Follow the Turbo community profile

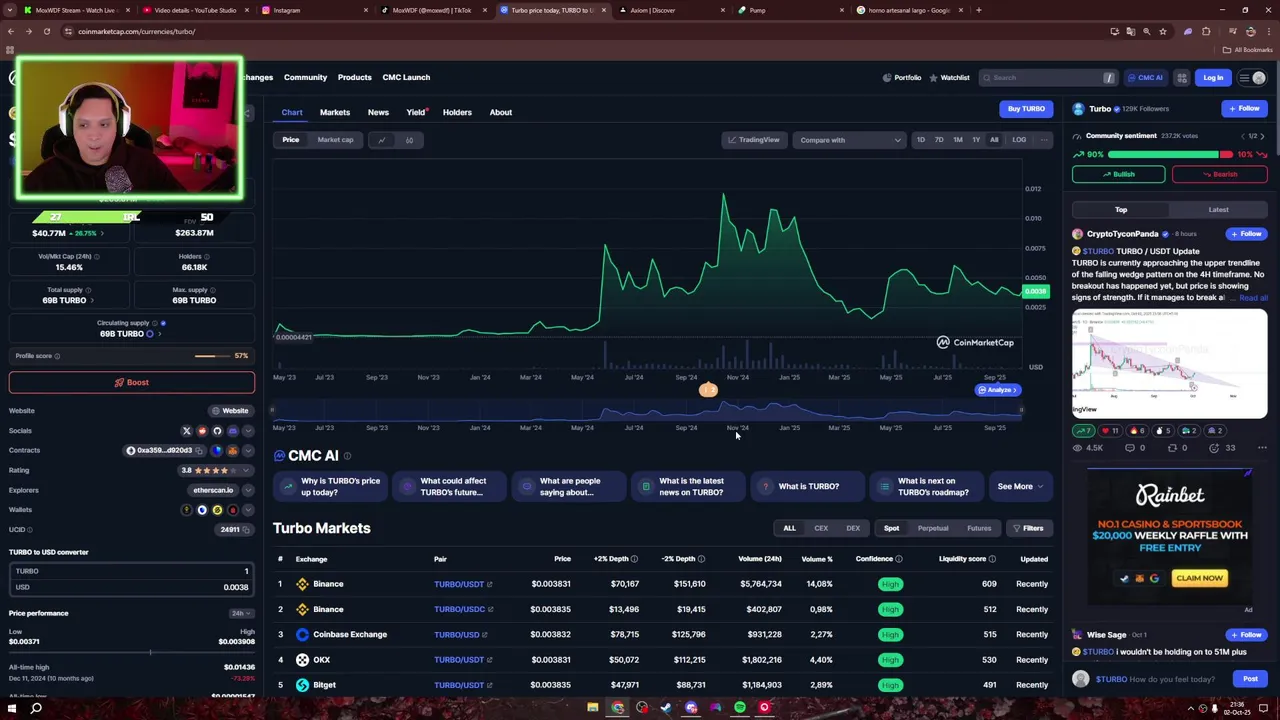point(1244,109)
